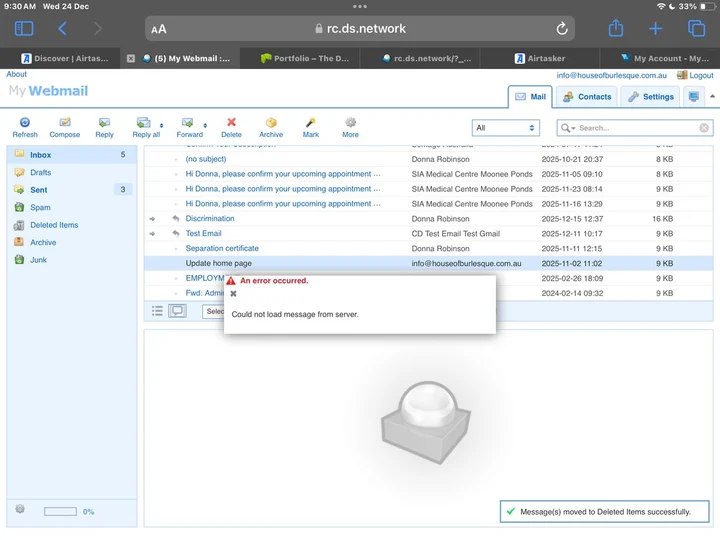Open the email dated 2025-02-26 18:09

[428, 278]
